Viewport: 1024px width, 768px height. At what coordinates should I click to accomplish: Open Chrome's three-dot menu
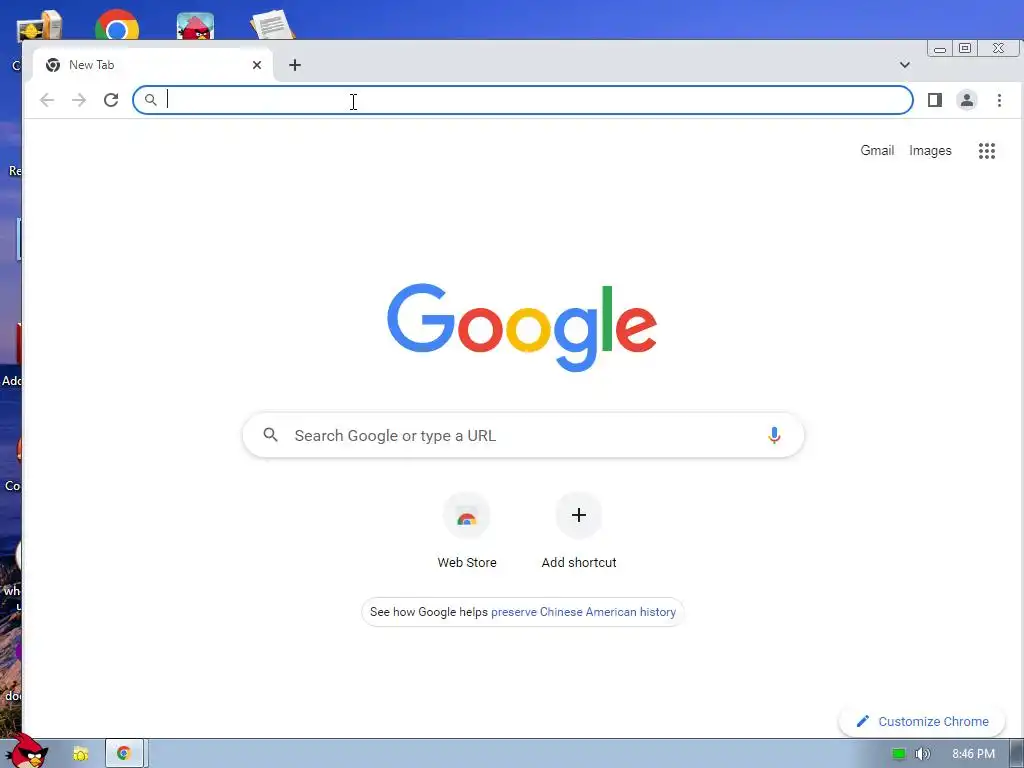[x=999, y=100]
